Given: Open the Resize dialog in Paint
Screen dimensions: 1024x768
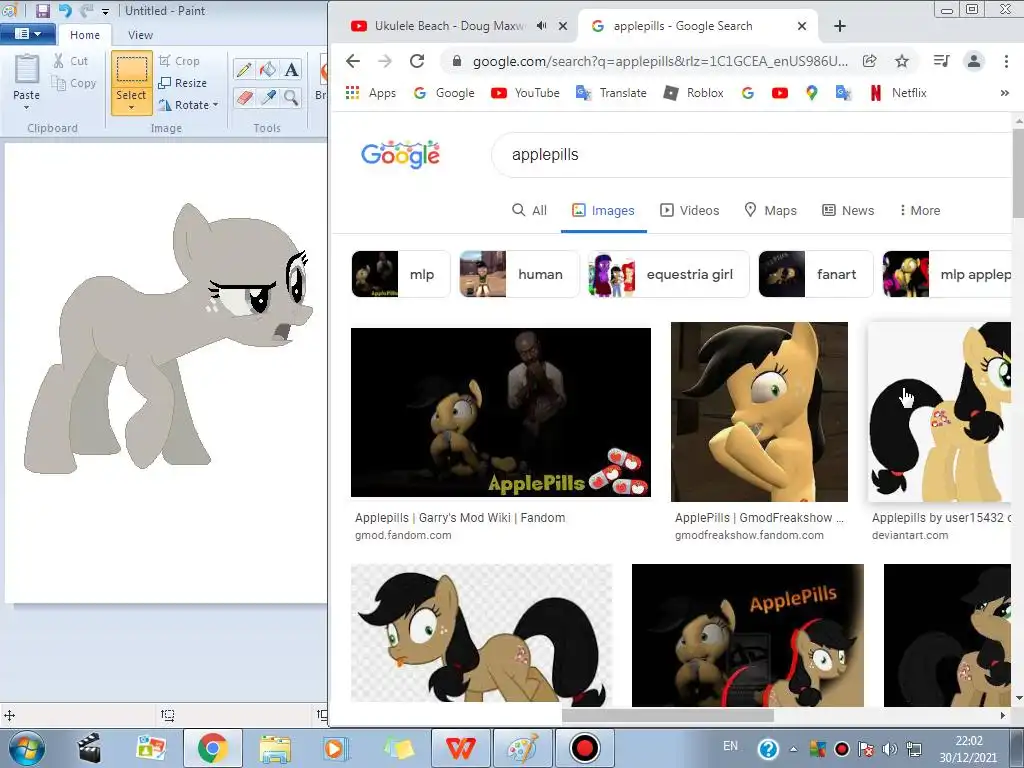Looking at the screenshot, I should coord(183,83).
